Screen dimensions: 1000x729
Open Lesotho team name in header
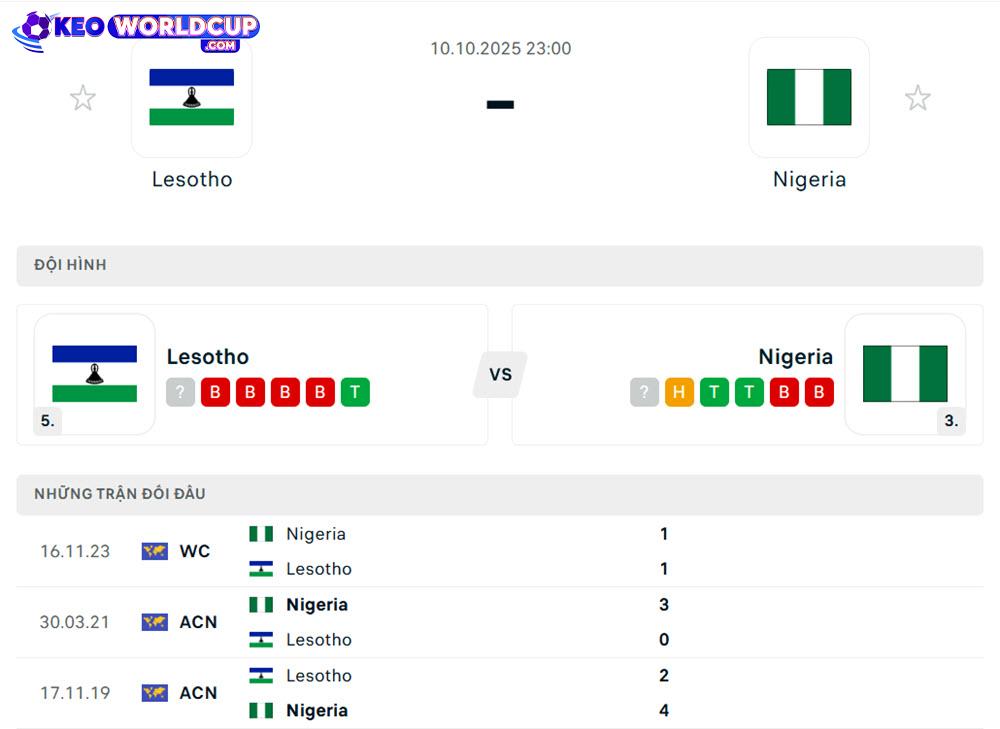point(192,180)
